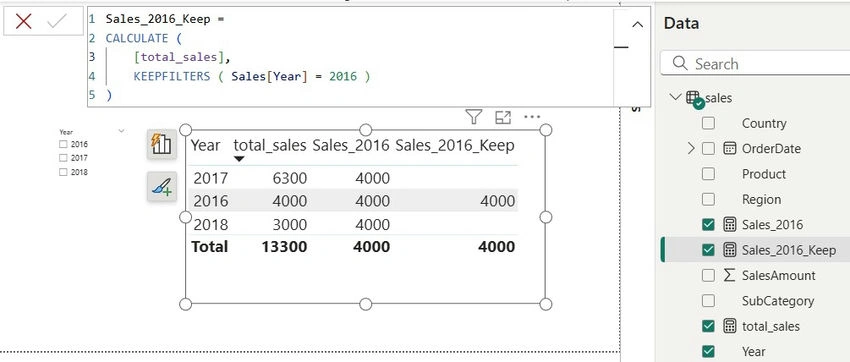
Task: Cancel the formula edit with the X icon
Action: (23, 22)
